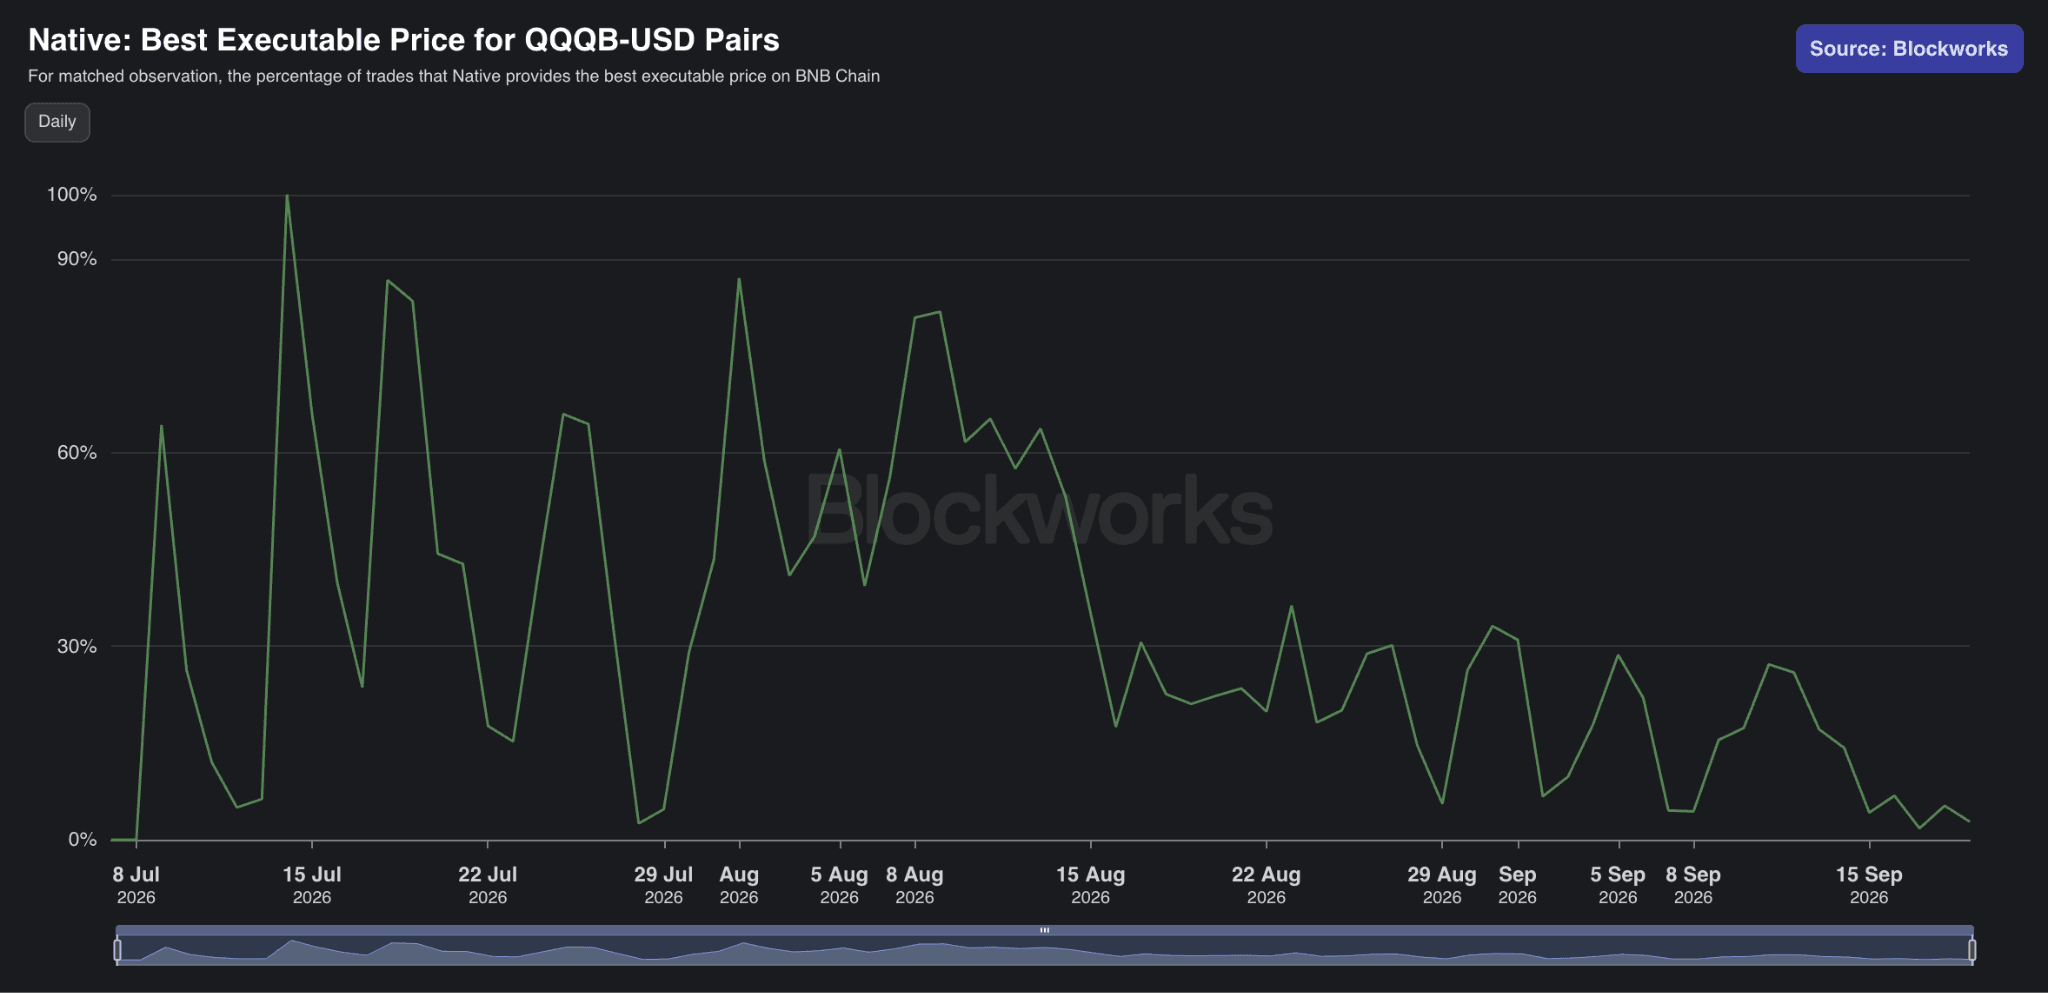Click the chart subtitle description
This screenshot has height=993, width=2048.
point(454,76)
